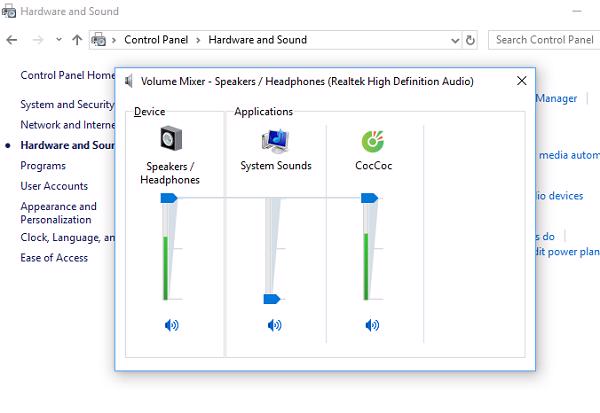
Task: Click the Speakers / Headphones device icon
Action: coord(171,138)
